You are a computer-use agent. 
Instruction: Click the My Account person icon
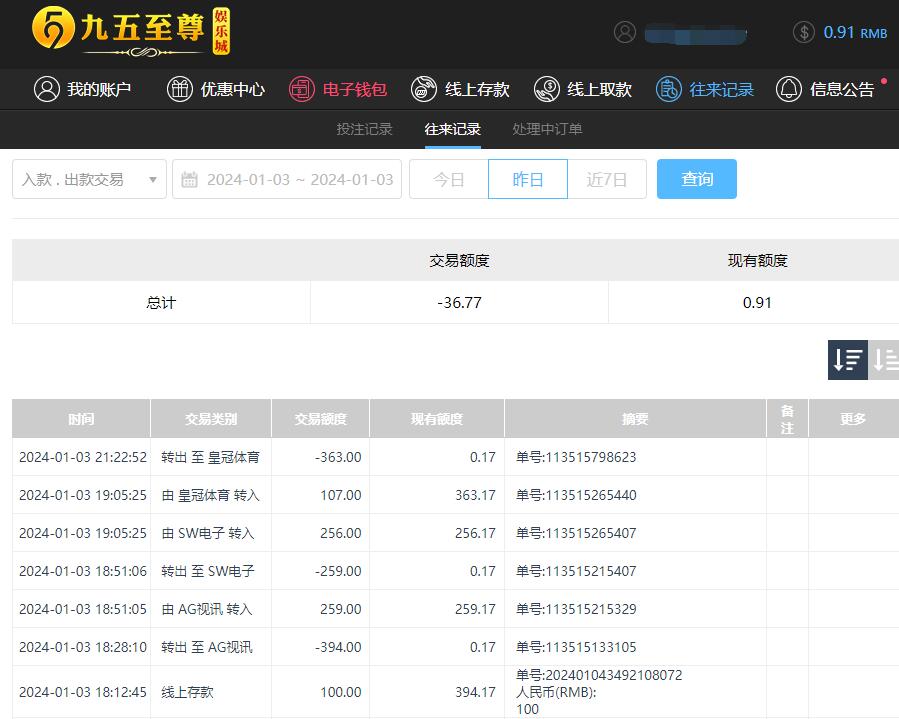pos(47,89)
